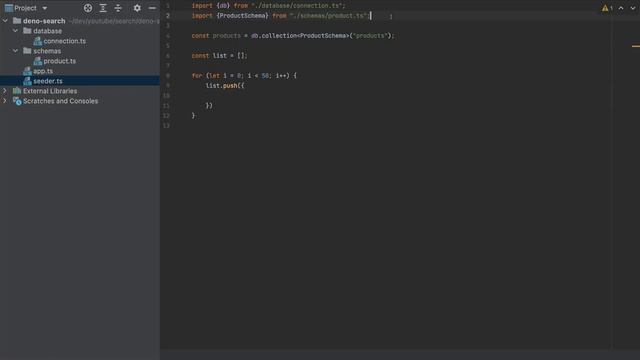
Task: Click the TypeScript file icon of connection.ts
Action: (38, 41)
